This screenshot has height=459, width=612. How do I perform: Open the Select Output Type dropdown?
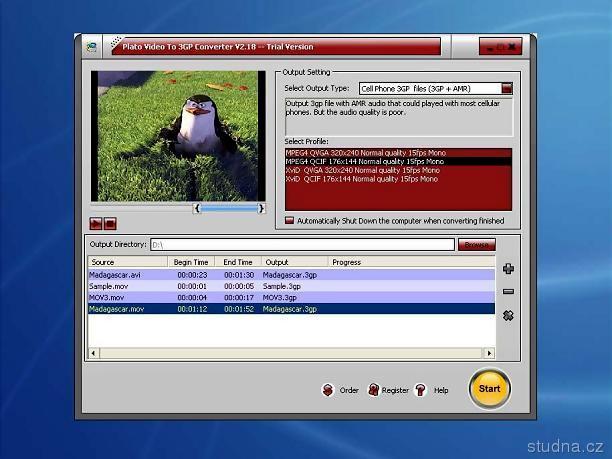[506, 88]
